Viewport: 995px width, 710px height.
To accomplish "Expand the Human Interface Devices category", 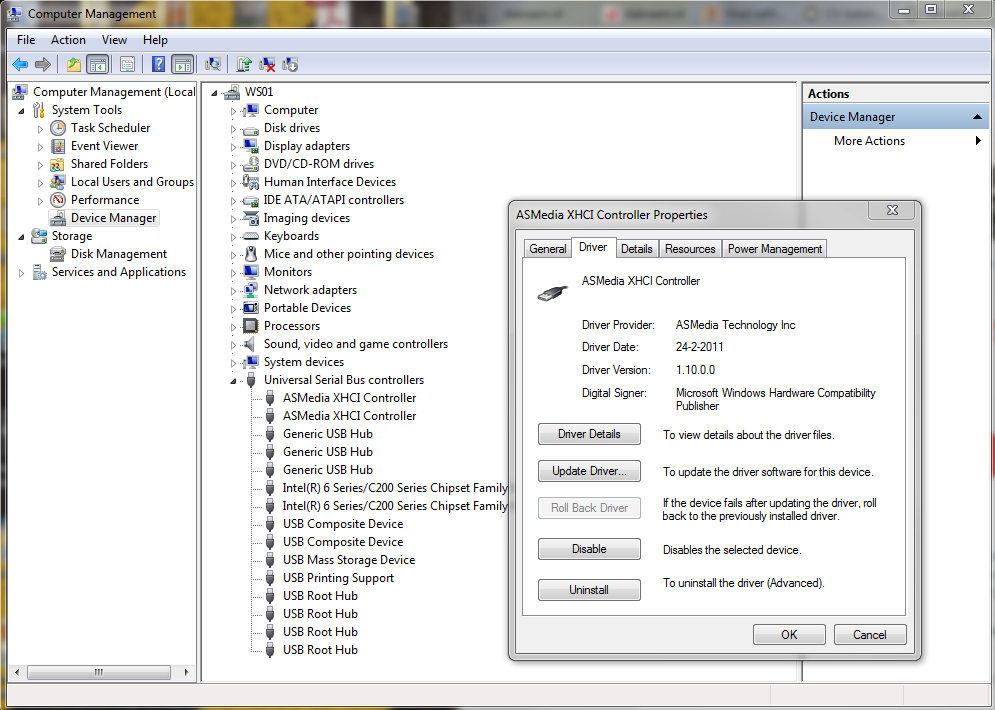I will [x=234, y=183].
